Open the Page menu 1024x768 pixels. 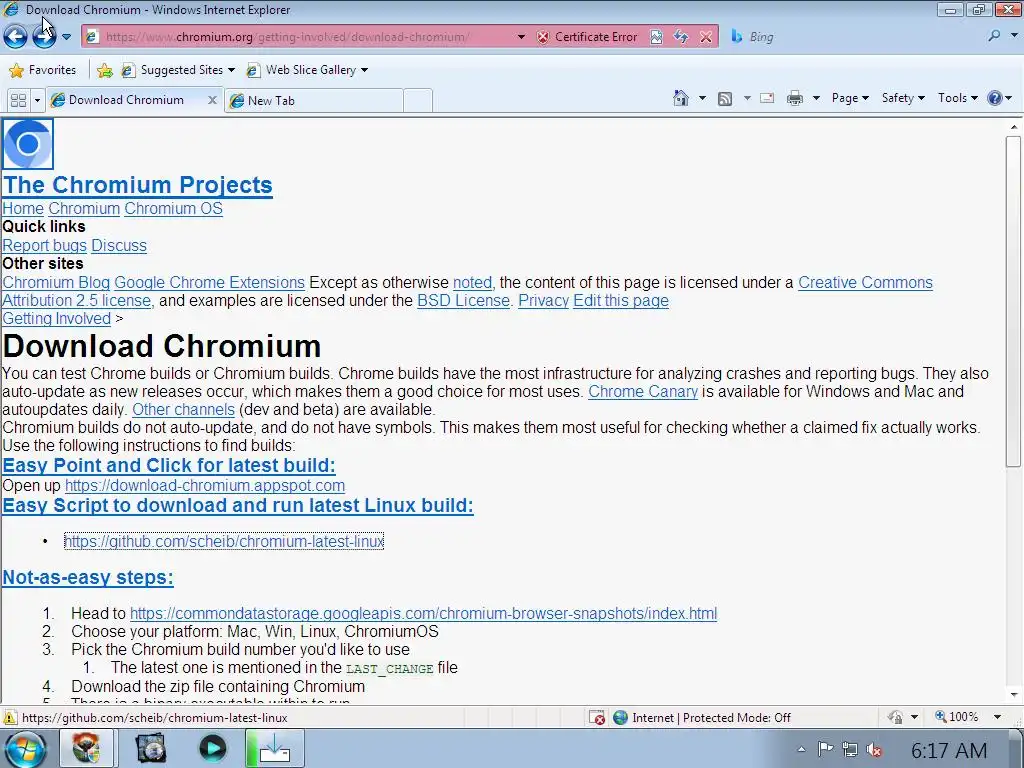pyautogui.click(x=850, y=98)
